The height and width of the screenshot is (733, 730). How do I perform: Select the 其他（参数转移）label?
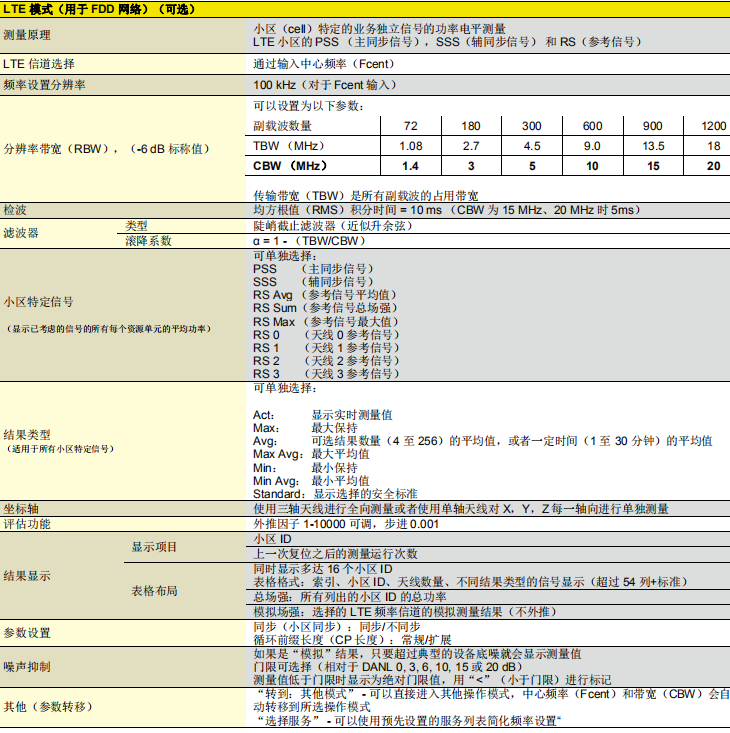tap(48, 707)
